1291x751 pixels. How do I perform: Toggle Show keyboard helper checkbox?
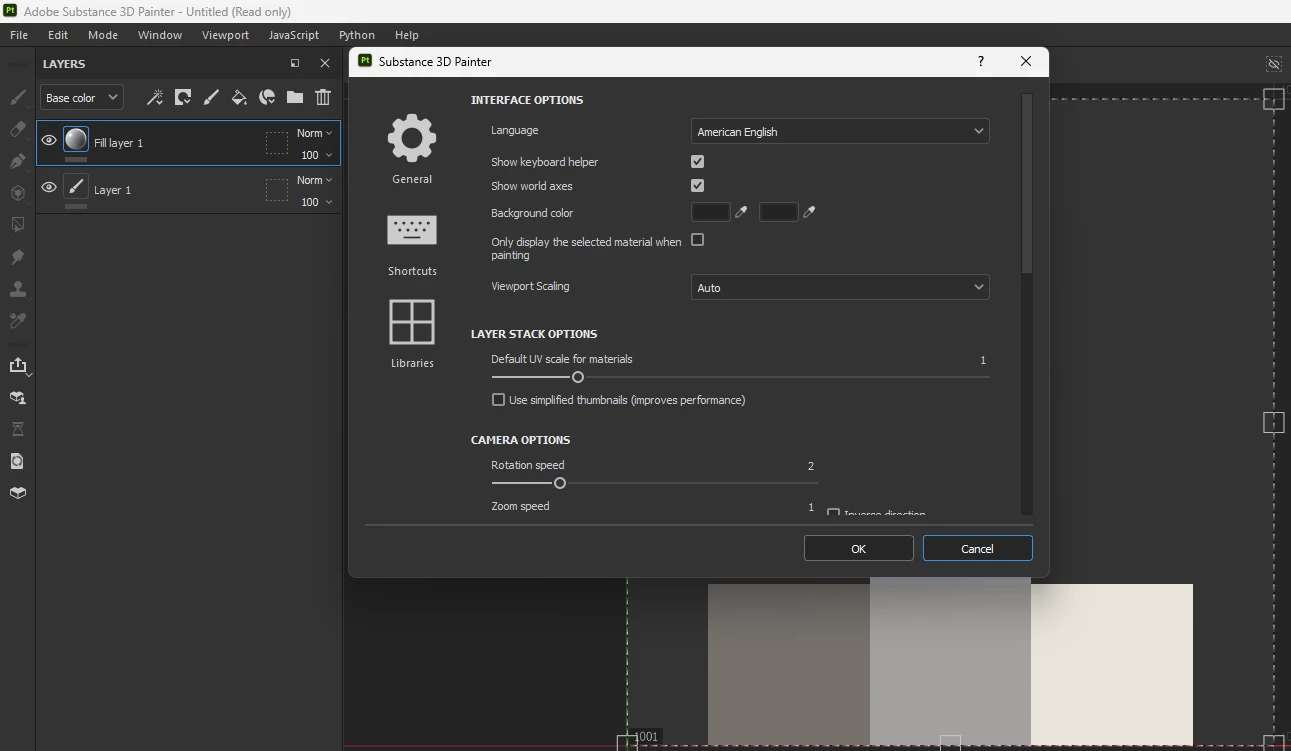(698, 161)
